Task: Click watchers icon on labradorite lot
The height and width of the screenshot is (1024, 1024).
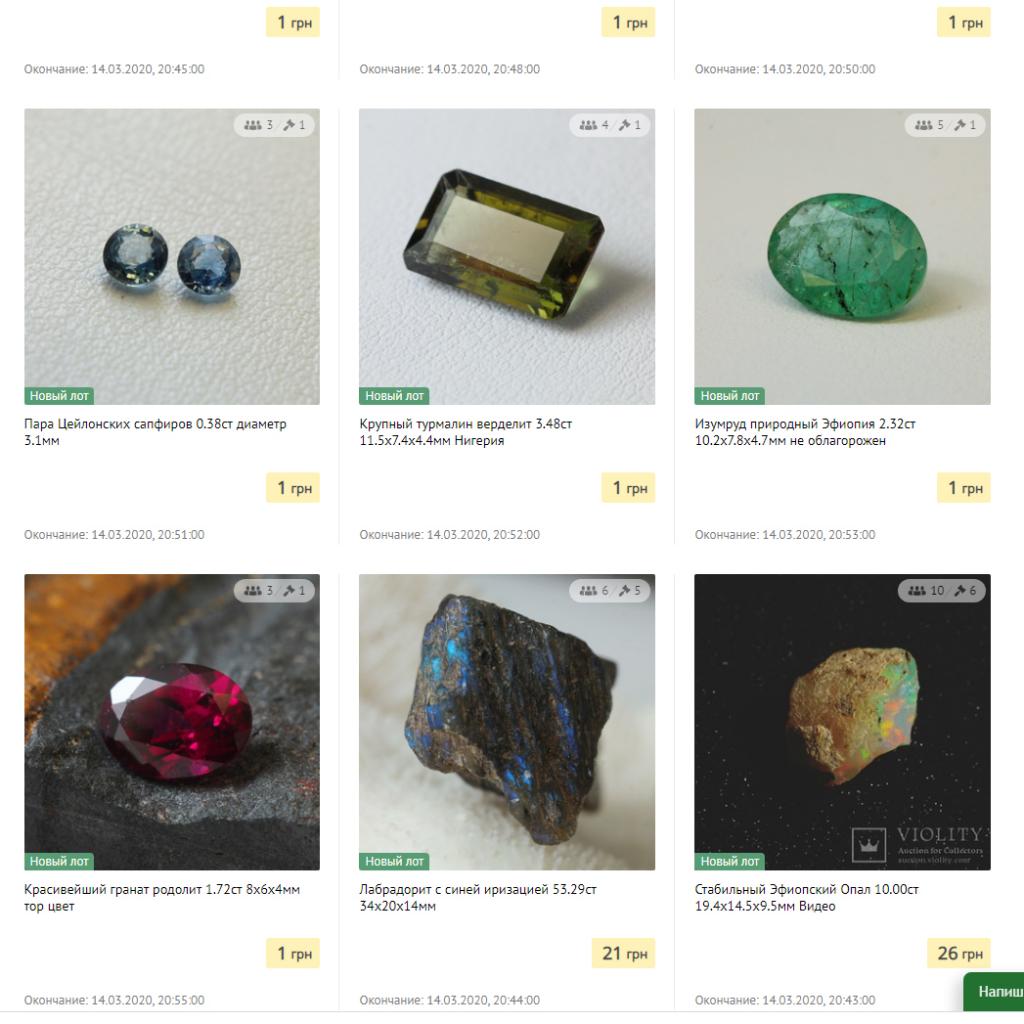Action: click(x=588, y=590)
